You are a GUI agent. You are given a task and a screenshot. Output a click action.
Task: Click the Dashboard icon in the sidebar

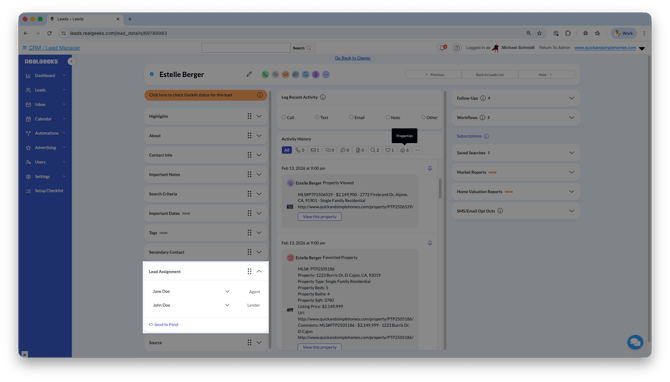(28, 76)
